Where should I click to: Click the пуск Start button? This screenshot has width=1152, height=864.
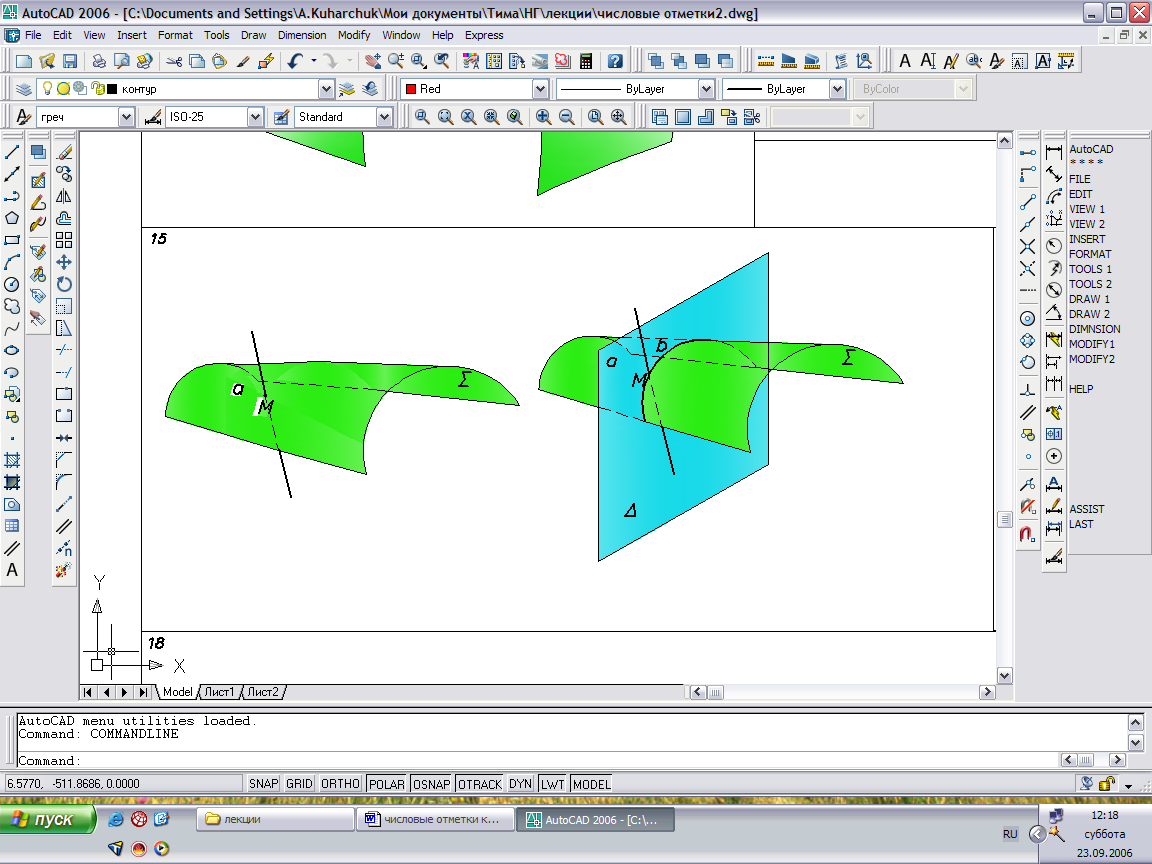pos(48,819)
